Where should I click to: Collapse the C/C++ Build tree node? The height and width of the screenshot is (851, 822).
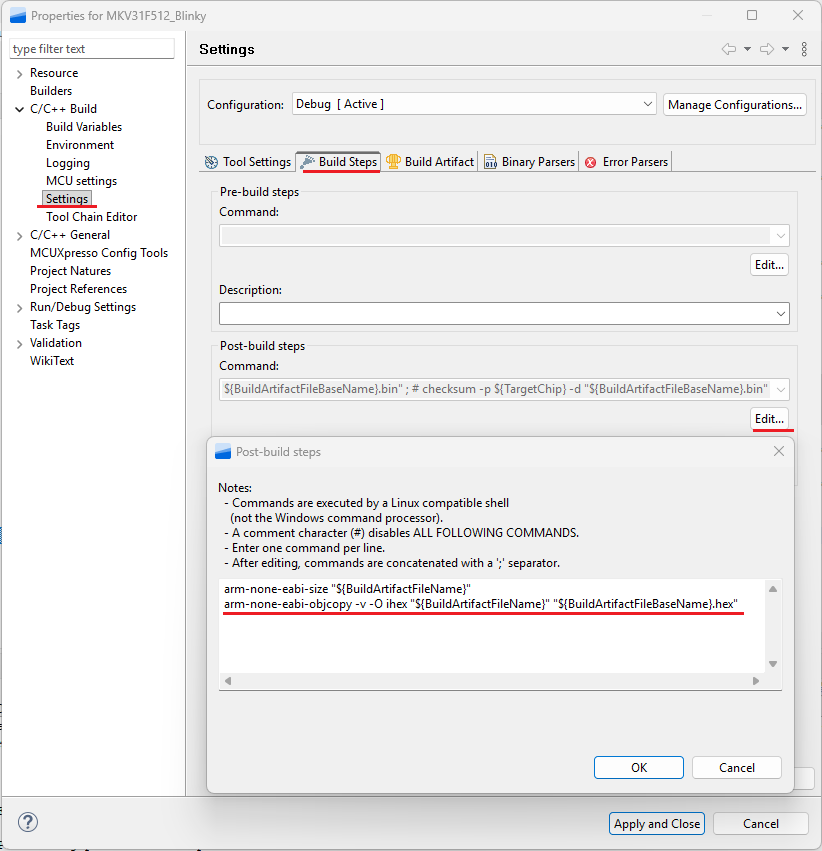(20, 109)
